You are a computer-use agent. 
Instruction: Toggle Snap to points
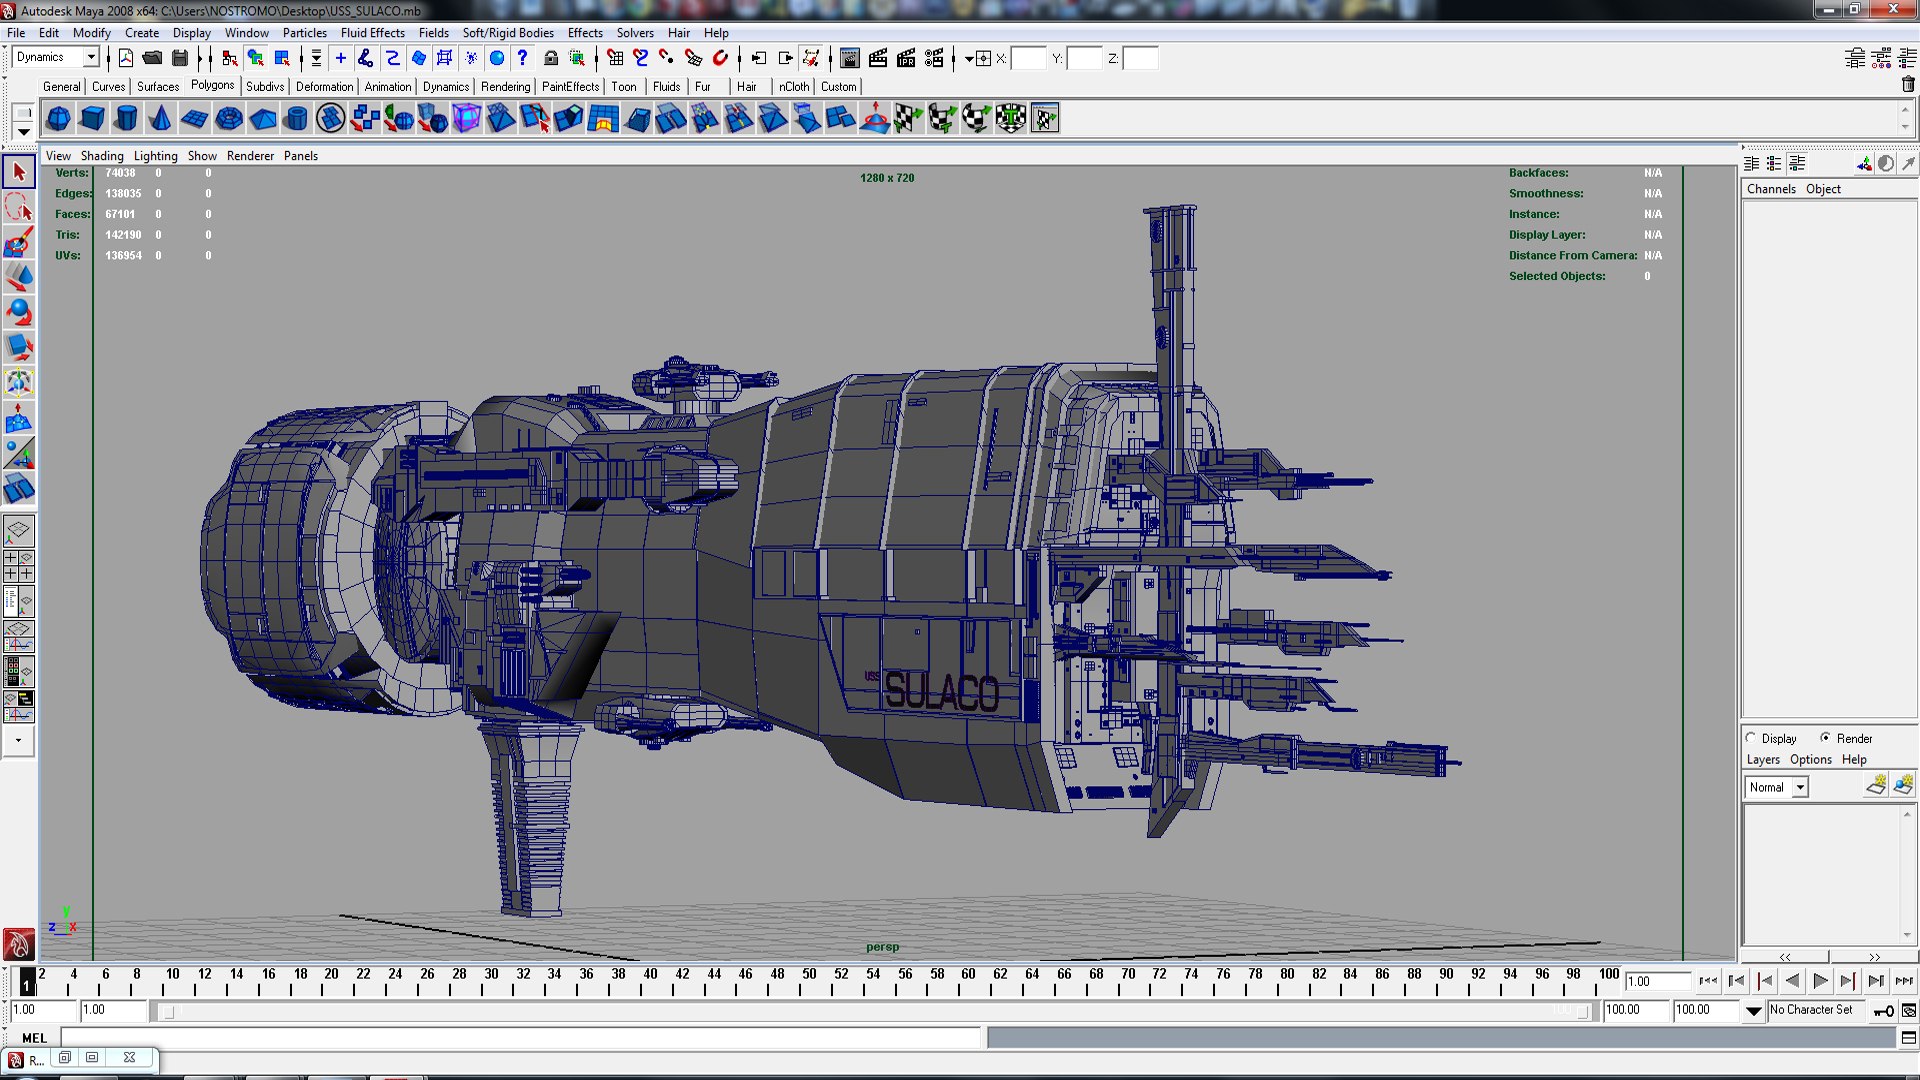point(666,58)
